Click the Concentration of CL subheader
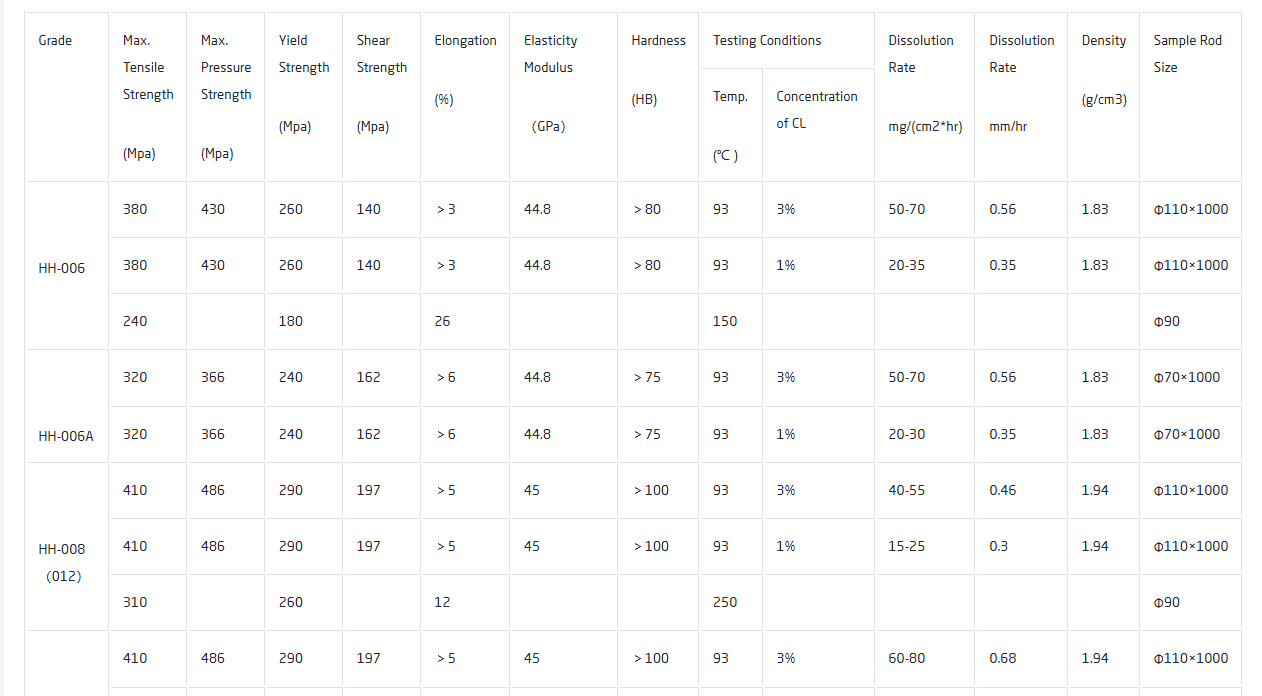Viewport: 1262px width, 696px height. [x=818, y=125]
